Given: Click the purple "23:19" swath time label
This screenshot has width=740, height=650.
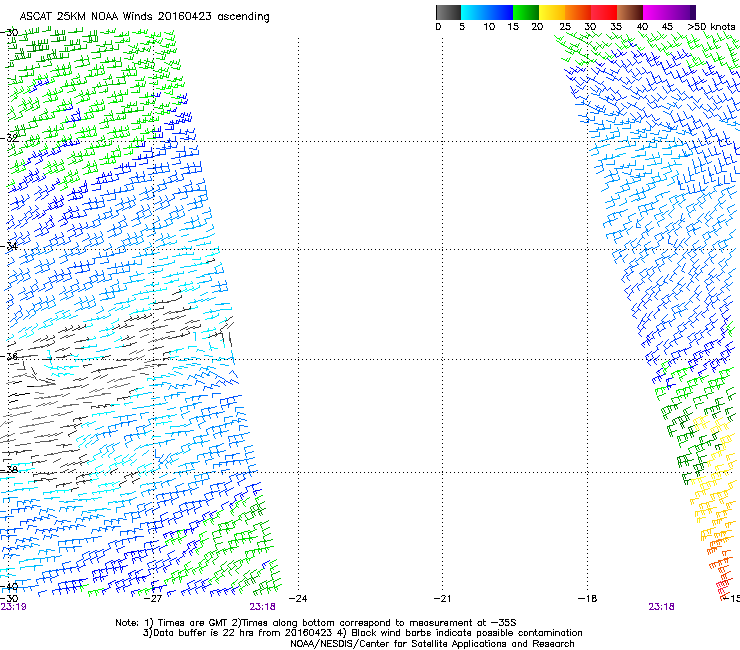Looking at the screenshot, I should click(13, 607).
